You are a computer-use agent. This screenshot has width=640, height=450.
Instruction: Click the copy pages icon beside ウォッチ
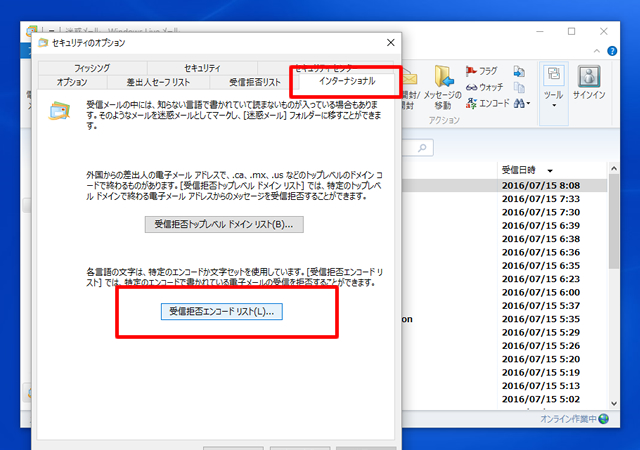pyautogui.click(x=519, y=88)
